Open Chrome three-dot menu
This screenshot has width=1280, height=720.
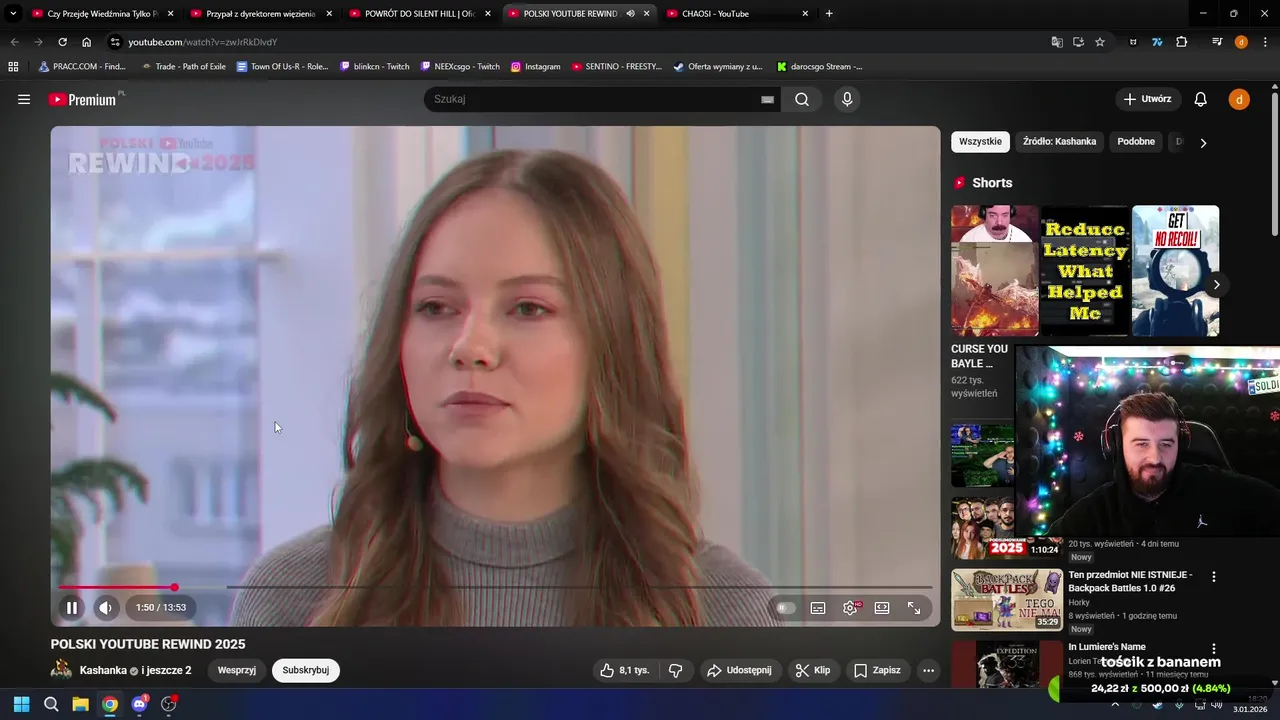click(x=1264, y=42)
